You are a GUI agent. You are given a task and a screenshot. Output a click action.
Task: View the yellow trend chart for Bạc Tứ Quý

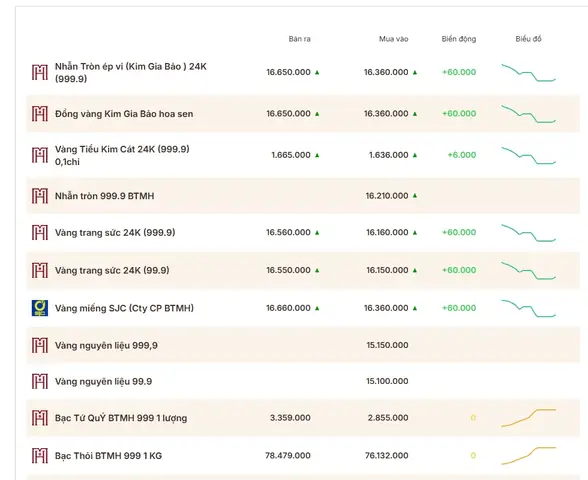(x=528, y=418)
